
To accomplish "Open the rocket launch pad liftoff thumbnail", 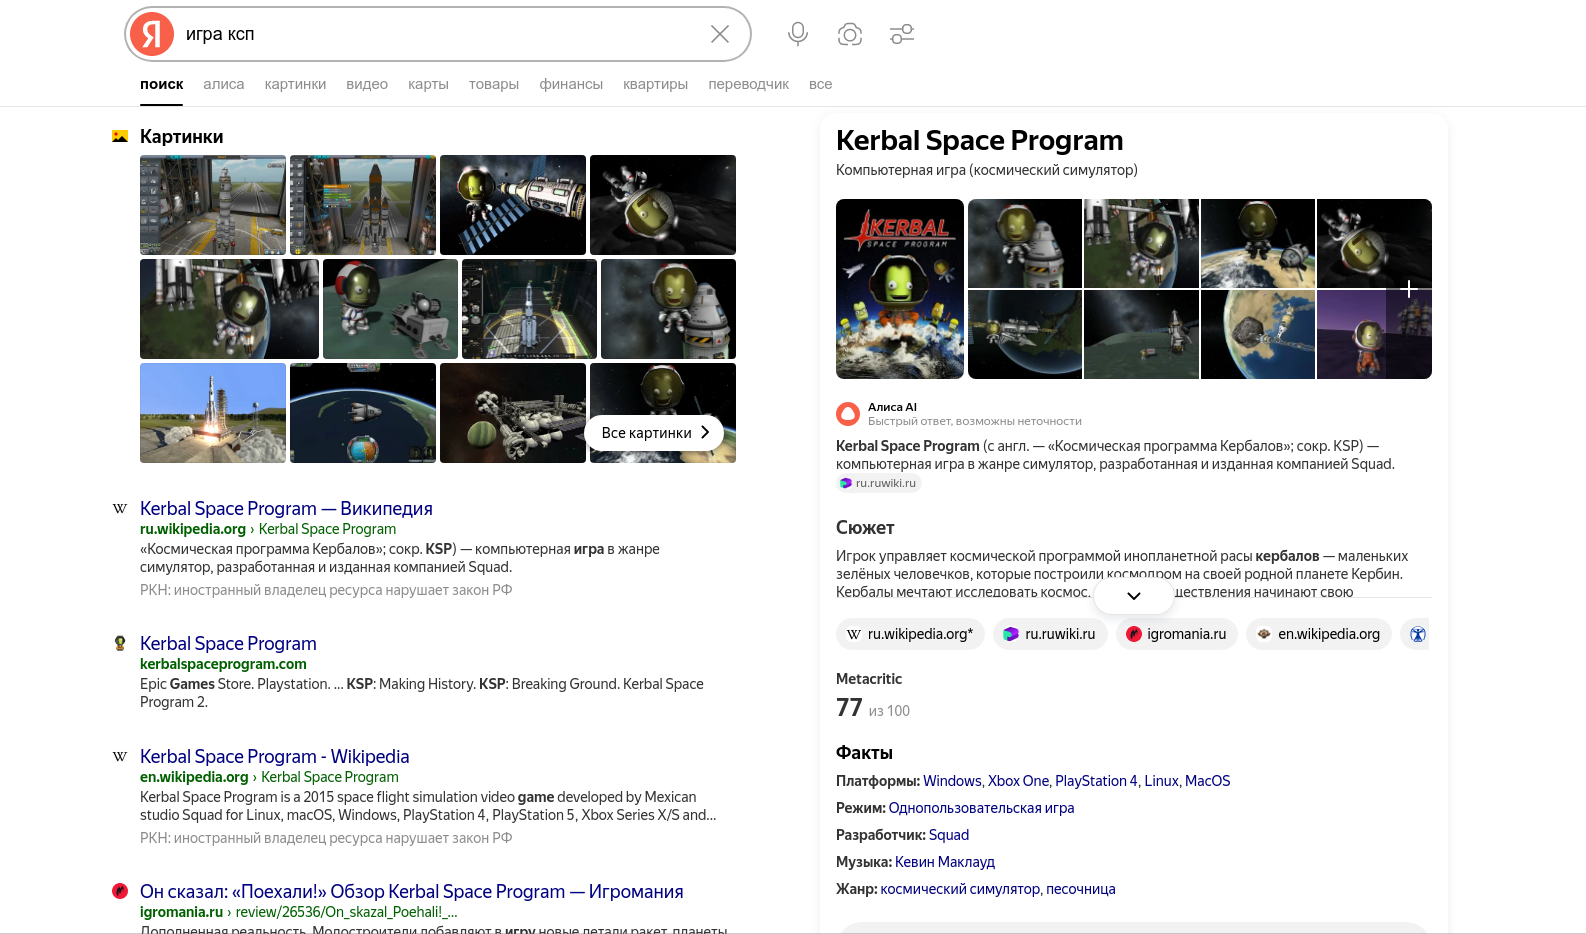I will click(x=213, y=413).
